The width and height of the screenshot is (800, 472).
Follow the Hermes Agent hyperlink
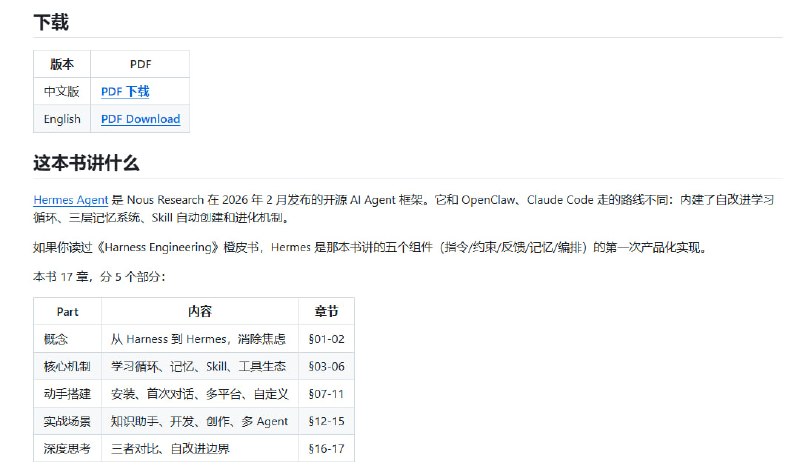[70, 200]
